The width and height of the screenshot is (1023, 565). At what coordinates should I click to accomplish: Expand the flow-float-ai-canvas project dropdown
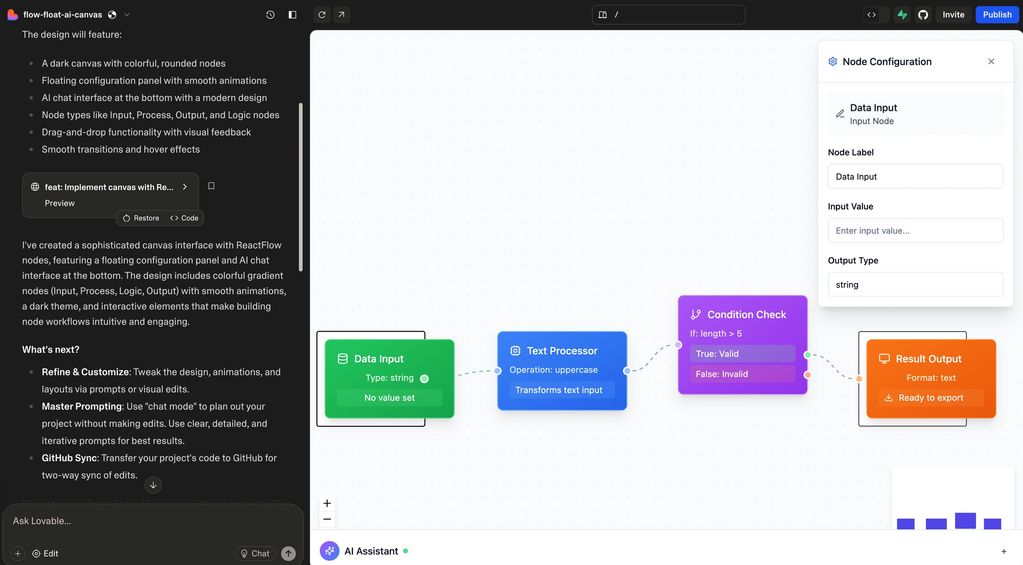(127, 15)
